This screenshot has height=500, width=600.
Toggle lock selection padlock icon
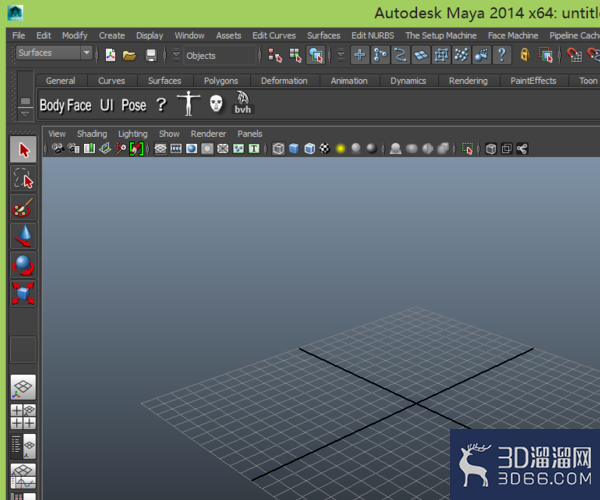coord(525,55)
